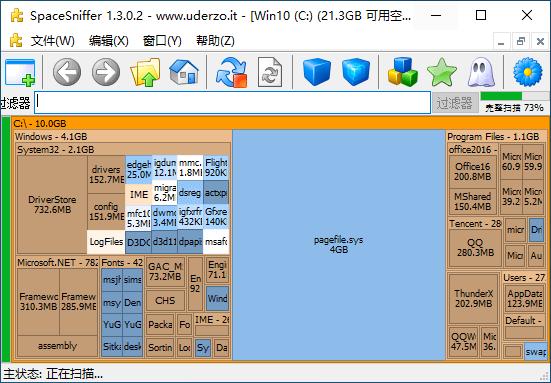The height and width of the screenshot is (383, 551).
Task: Click the filter text input field
Action: click(x=232, y=103)
